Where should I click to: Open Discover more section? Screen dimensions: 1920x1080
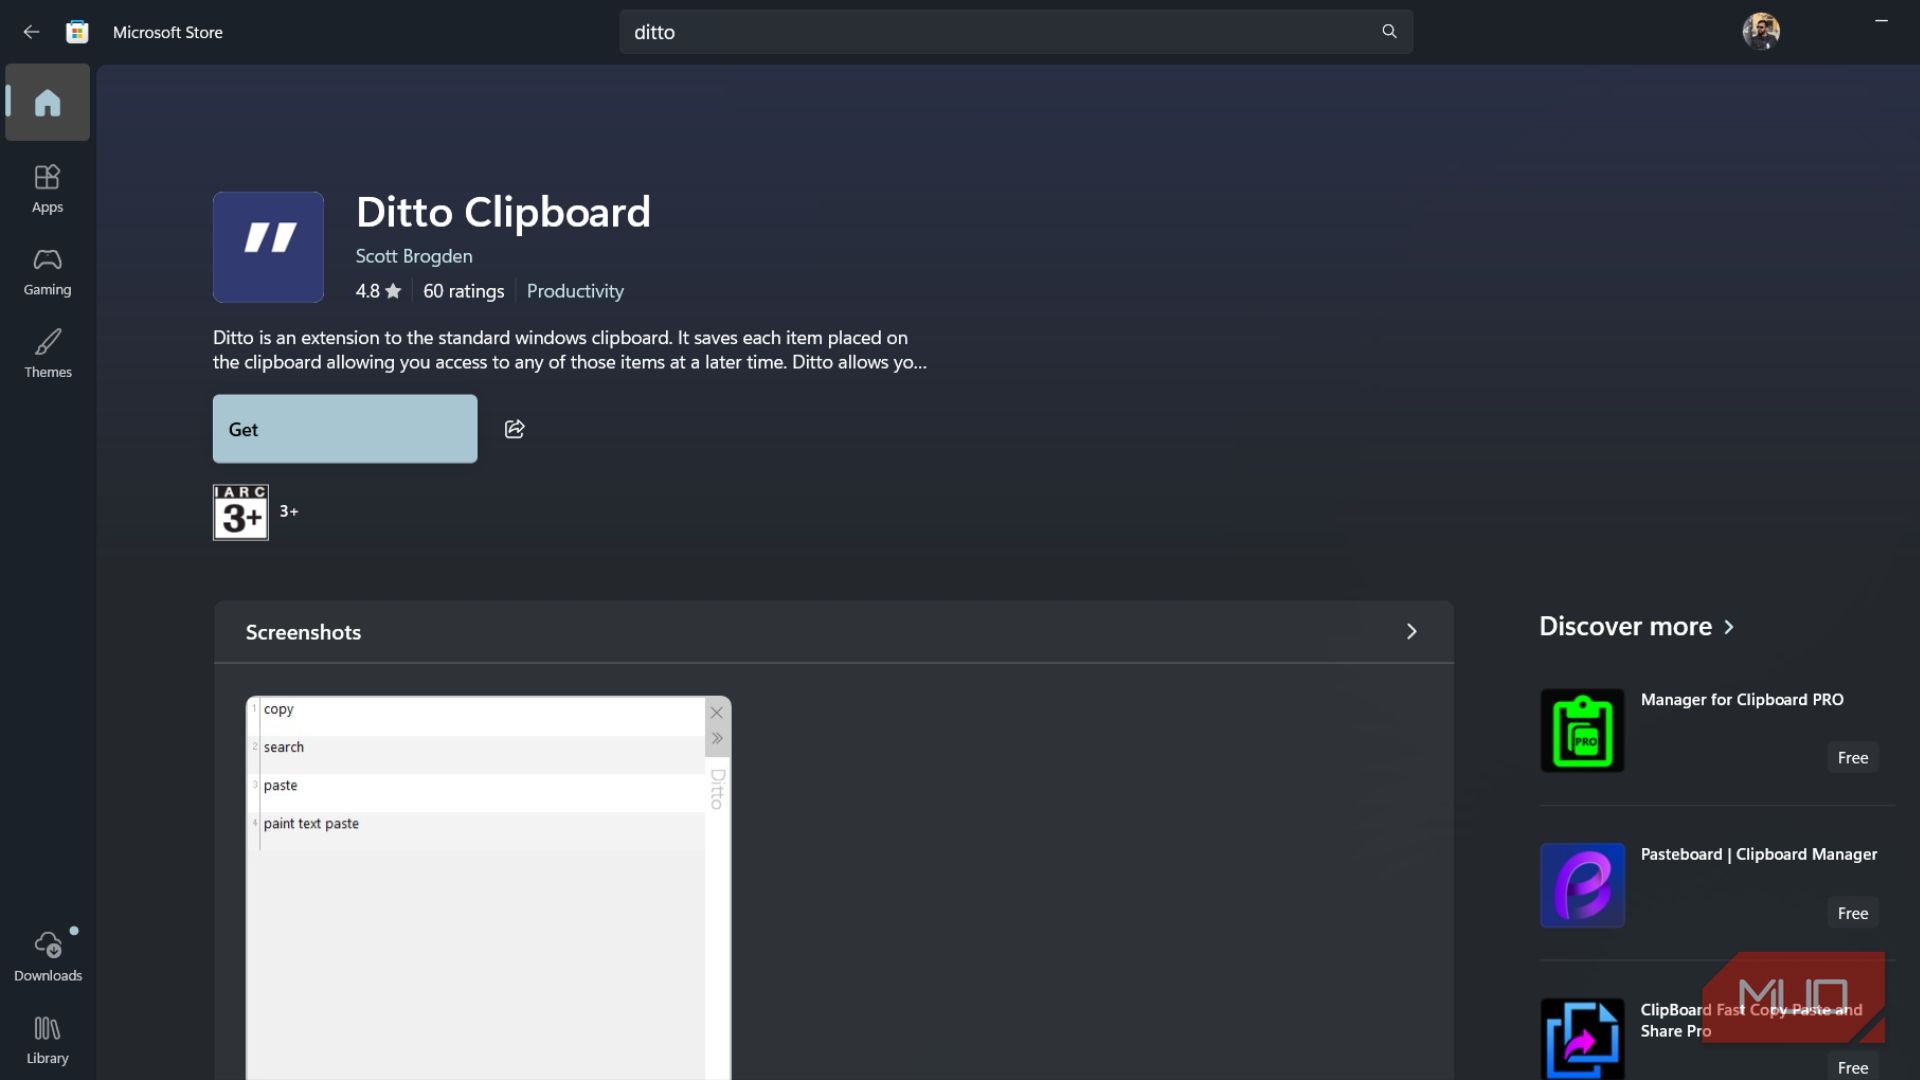coord(1636,626)
